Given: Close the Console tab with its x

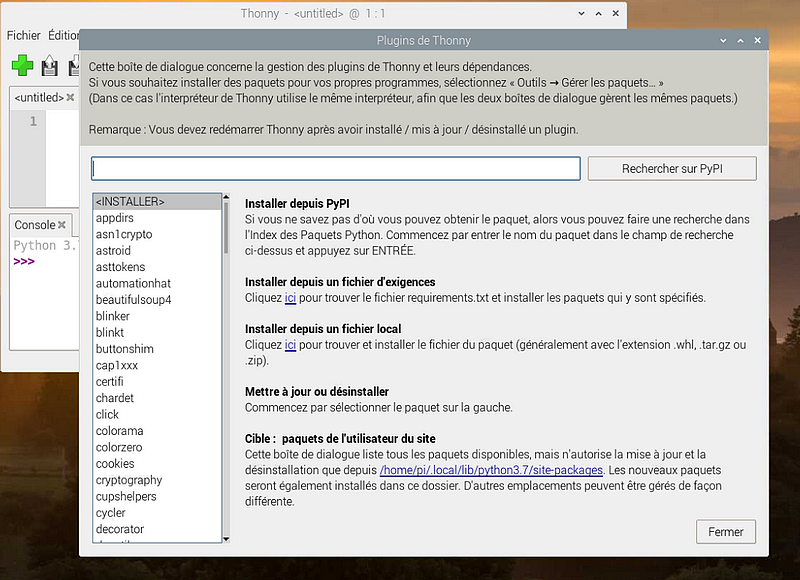Looking at the screenshot, I should coord(62,224).
